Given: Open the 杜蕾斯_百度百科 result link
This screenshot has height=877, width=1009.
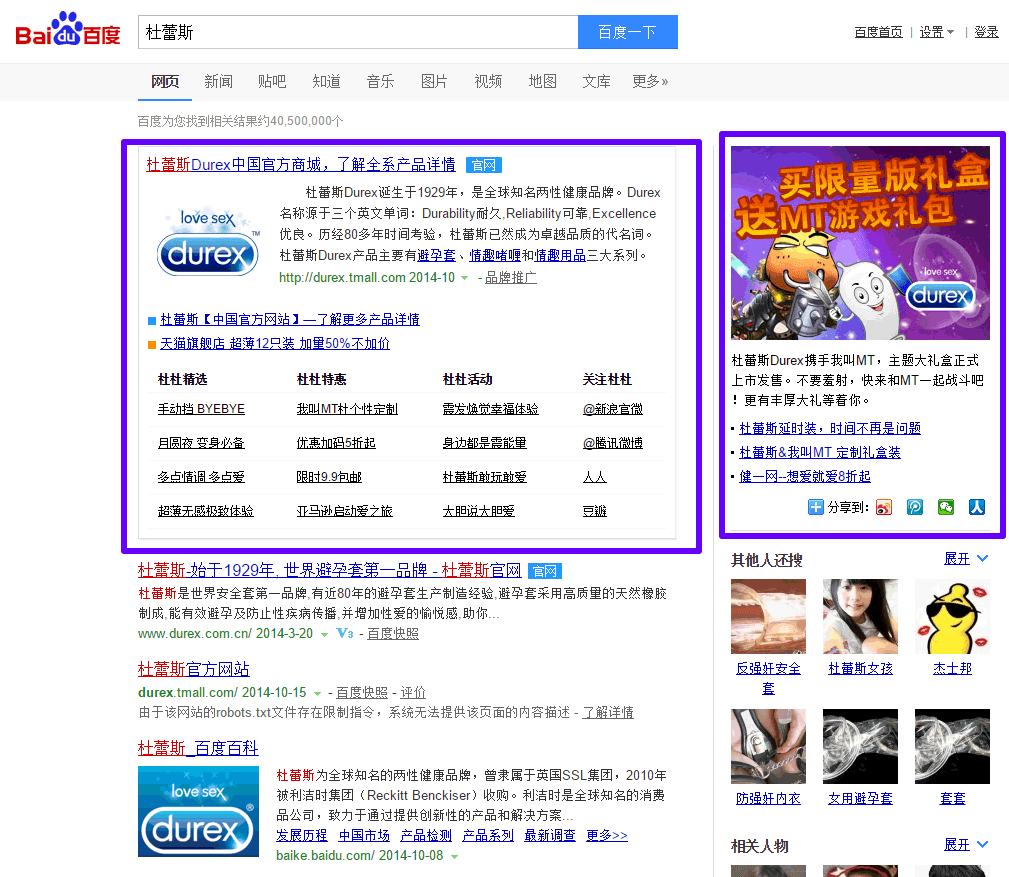Looking at the screenshot, I should tap(198, 748).
